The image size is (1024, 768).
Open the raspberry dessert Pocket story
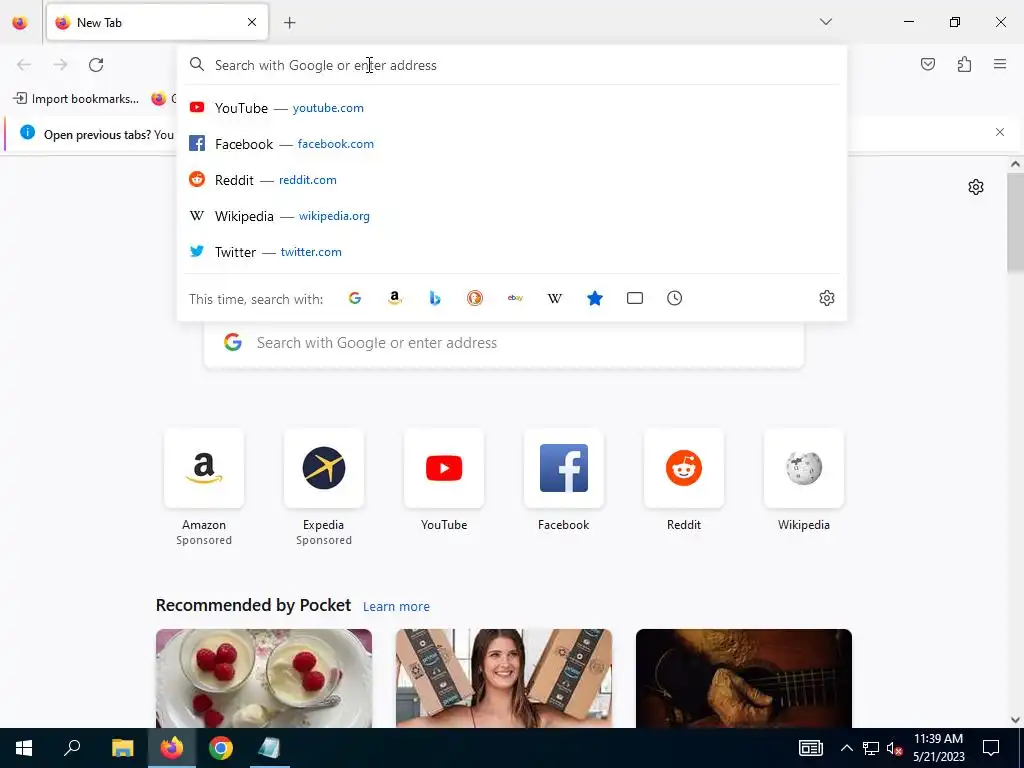coord(264,678)
